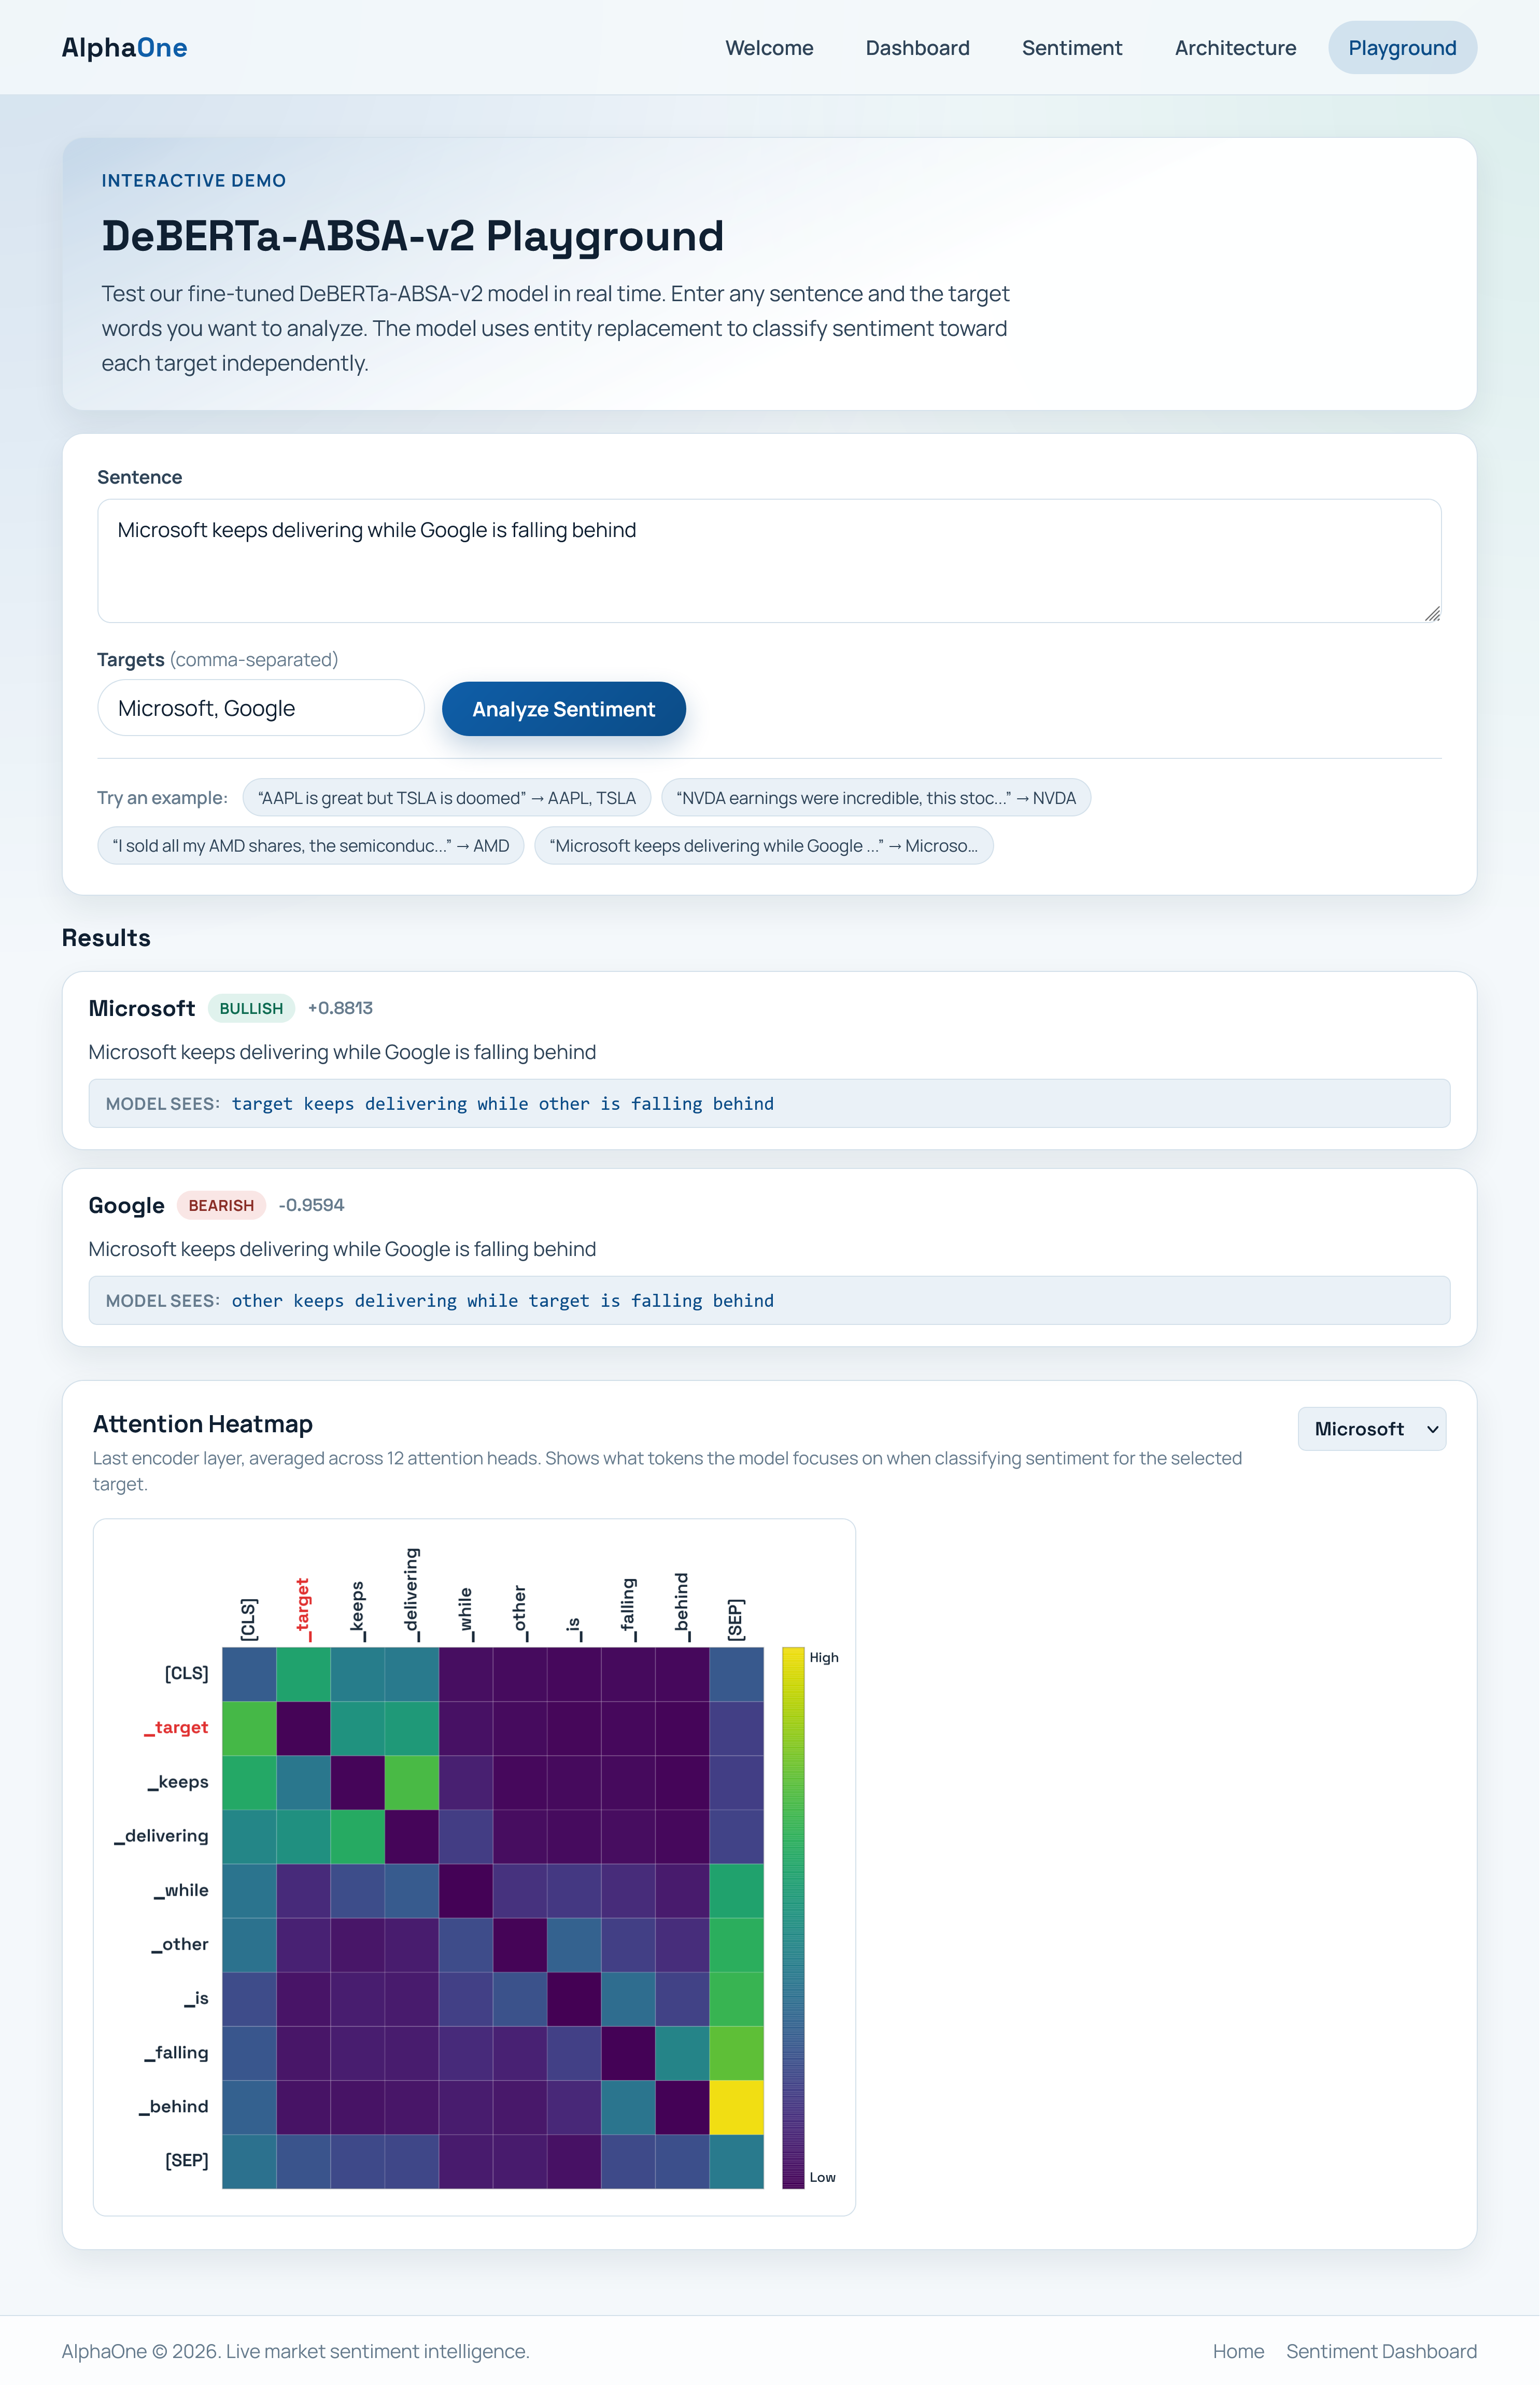1540x2385 pixels.
Task: Try the AAPL and TSLA example
Action: 446,797
